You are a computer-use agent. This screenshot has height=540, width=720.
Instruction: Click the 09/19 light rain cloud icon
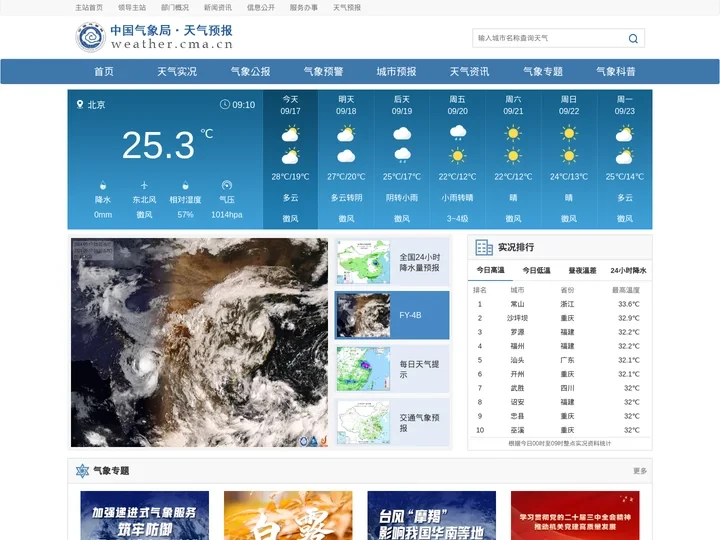click(402, 155)
